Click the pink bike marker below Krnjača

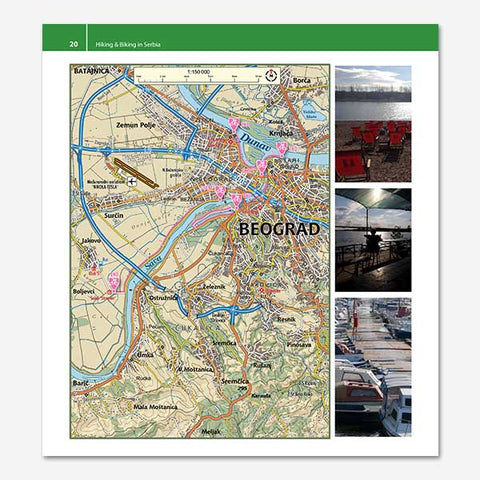click(x=282, y=149)
